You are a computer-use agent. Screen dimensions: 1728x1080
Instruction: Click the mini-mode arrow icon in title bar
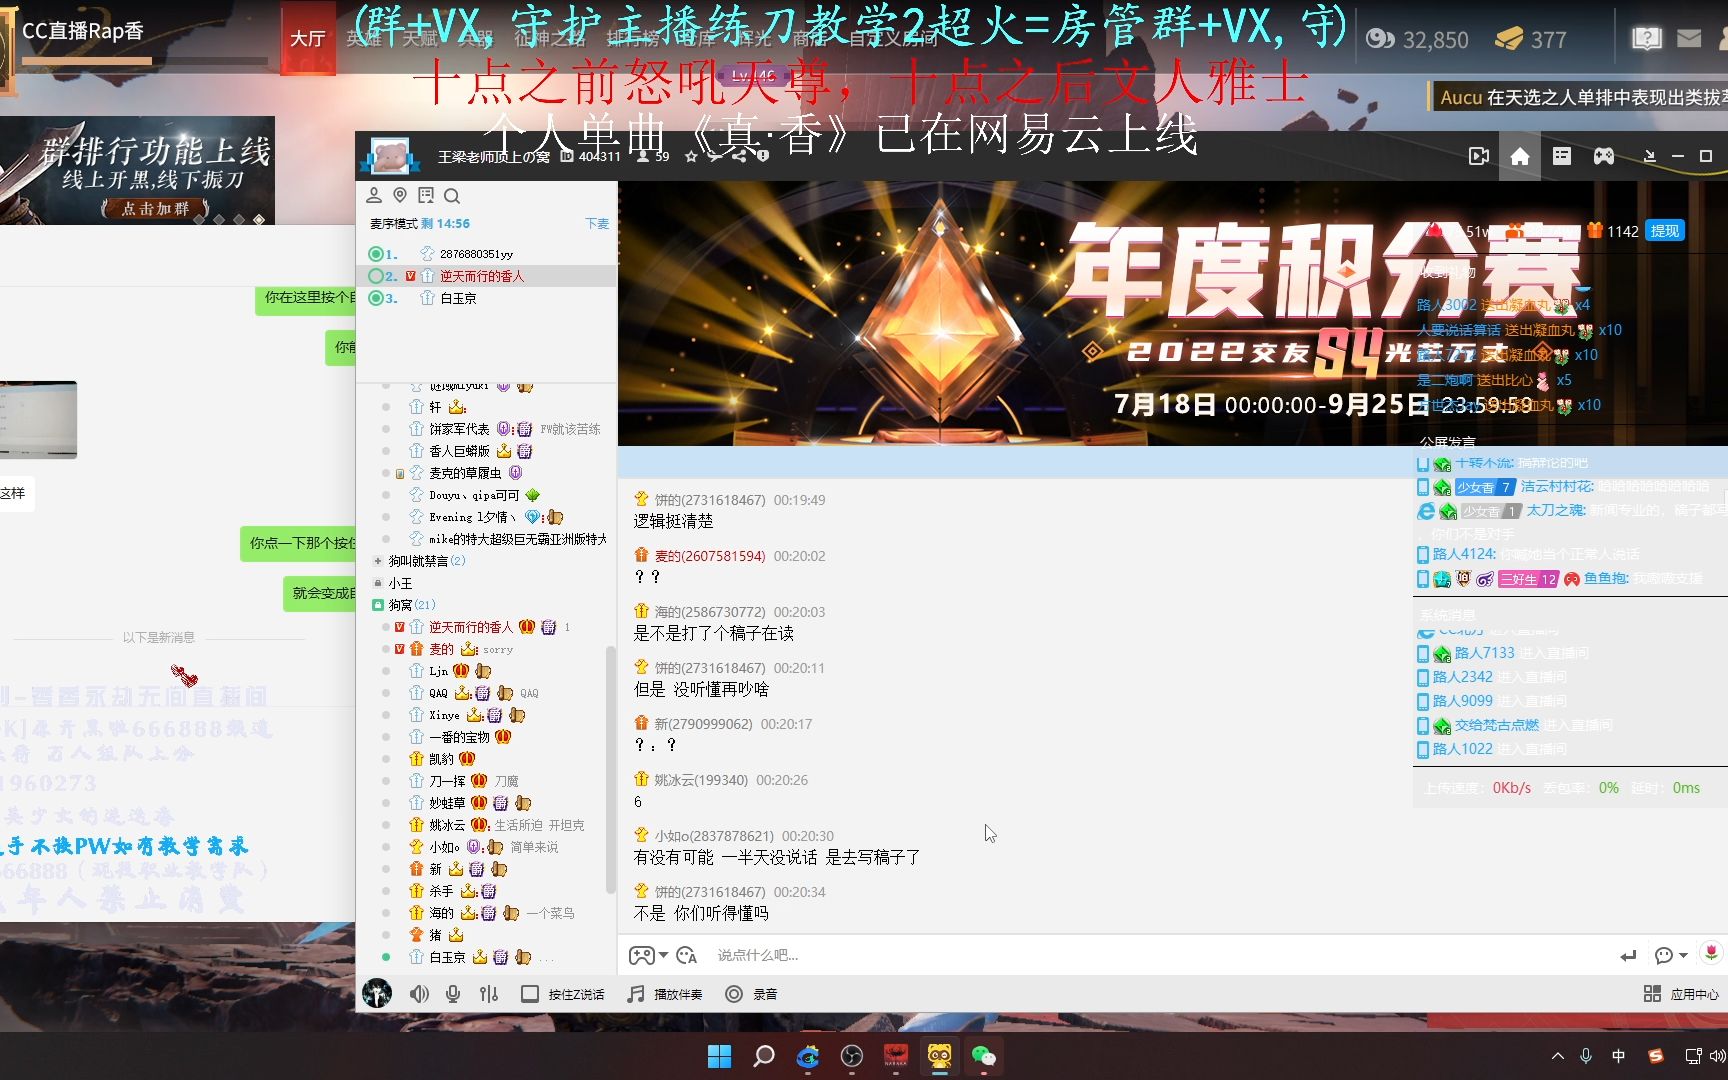point(1650,156)
